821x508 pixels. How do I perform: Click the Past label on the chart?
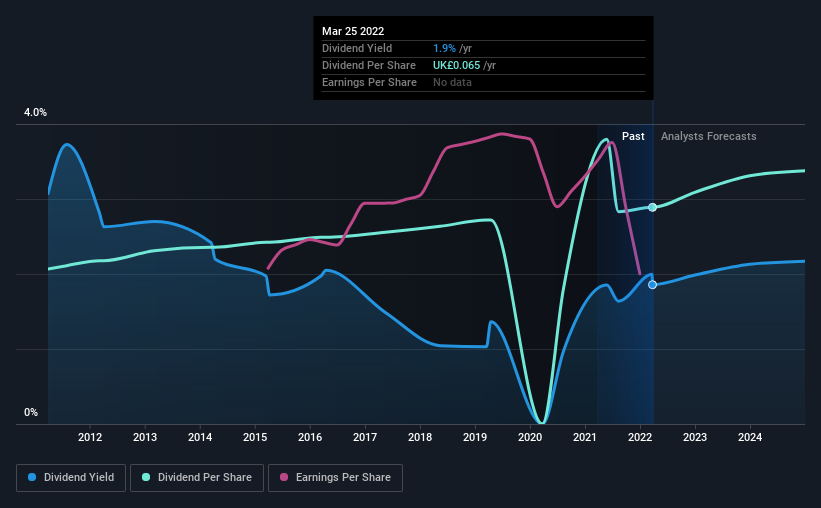click(x=633, y=136)
